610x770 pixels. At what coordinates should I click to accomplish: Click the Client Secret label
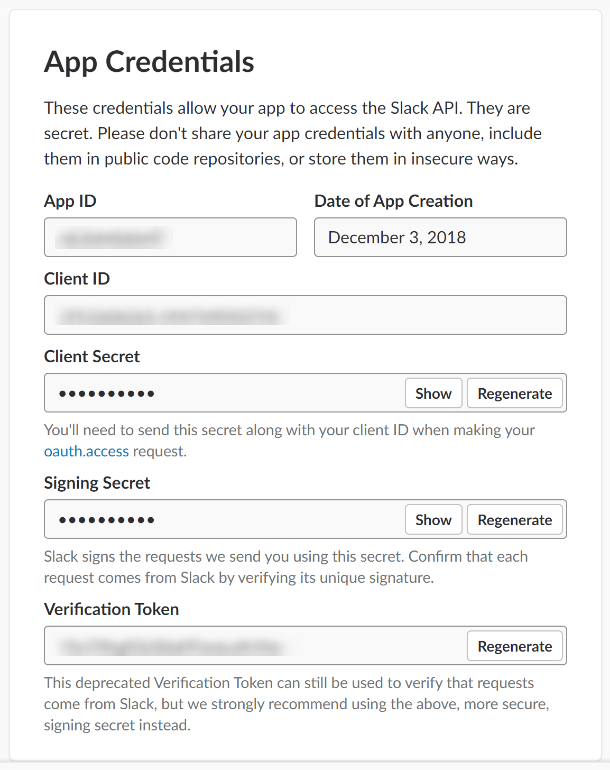92,356
